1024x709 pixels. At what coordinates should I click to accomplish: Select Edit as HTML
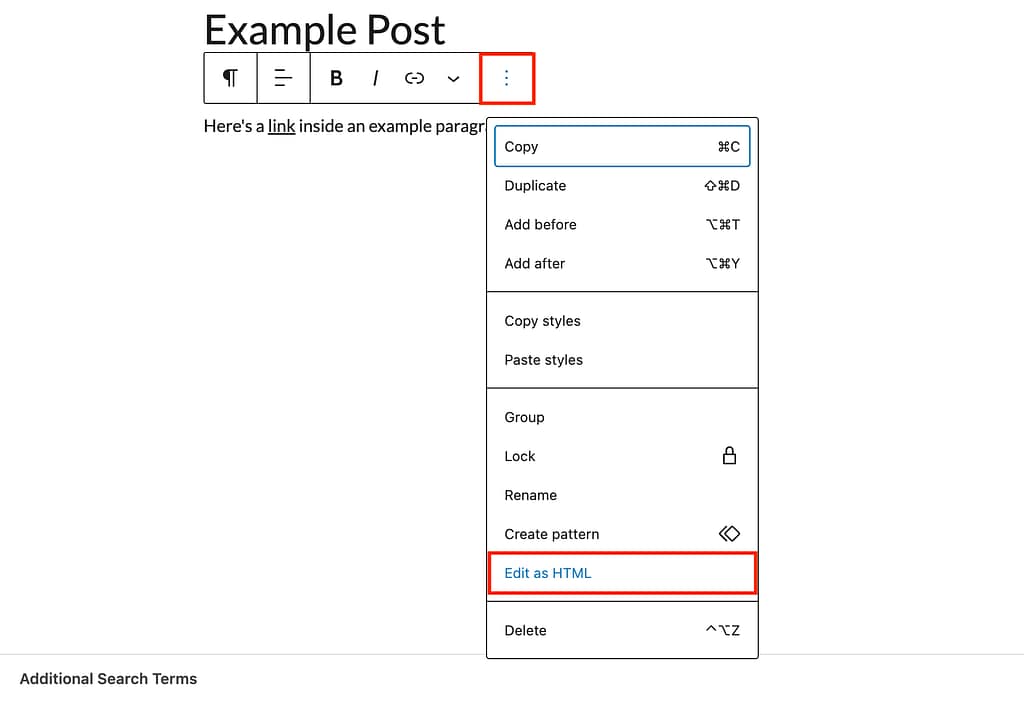(x=547, y=573)
